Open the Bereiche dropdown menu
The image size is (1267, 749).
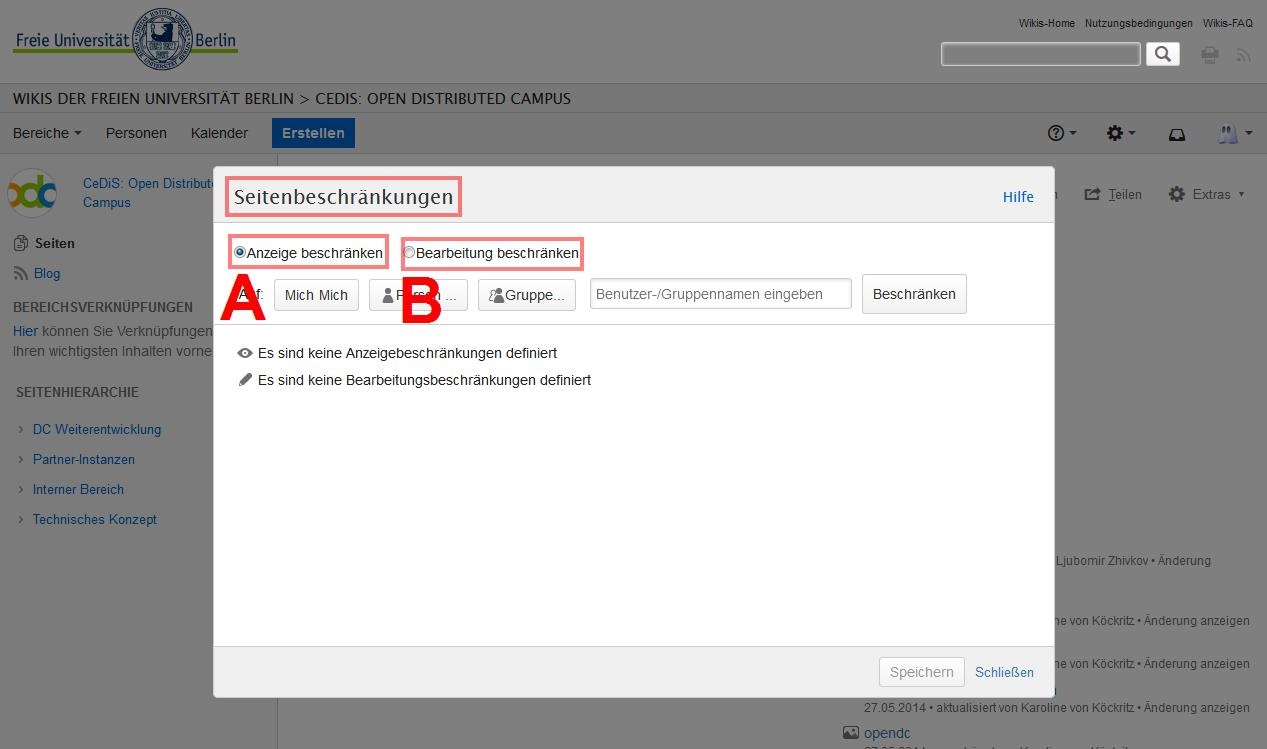pyautogui.click(x=47, y=133)
